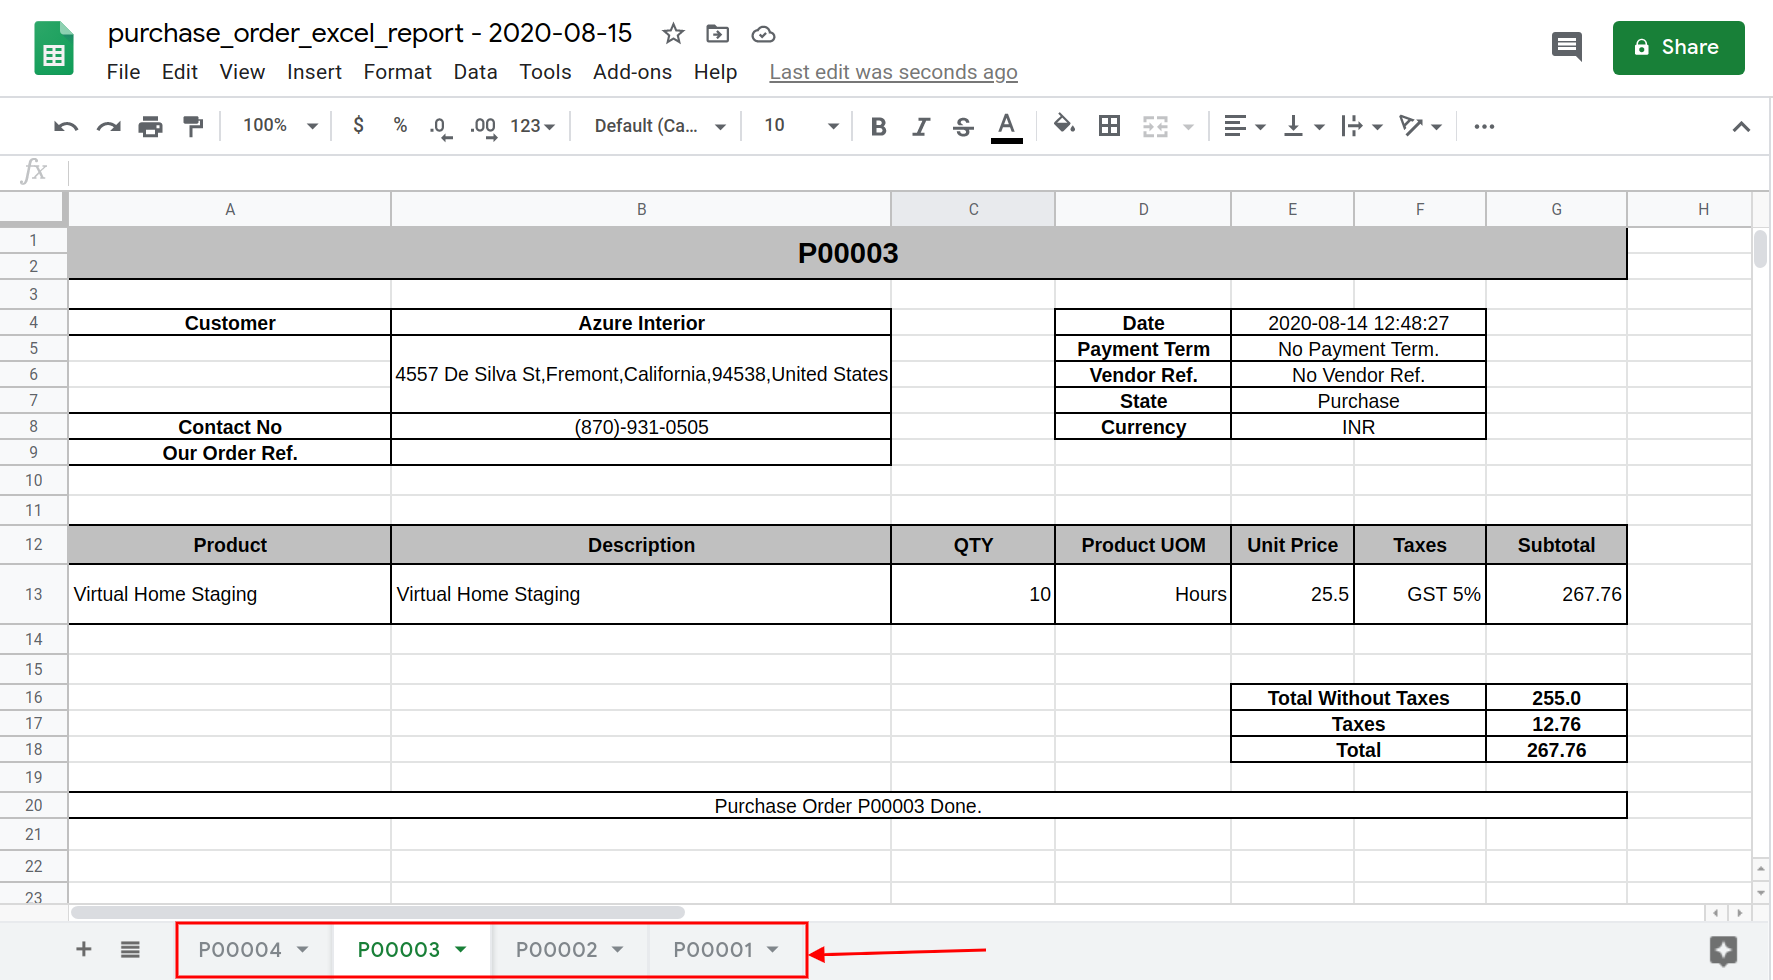Toggle bold formatting
The image size is (1773, 980).
pos(878,126)
